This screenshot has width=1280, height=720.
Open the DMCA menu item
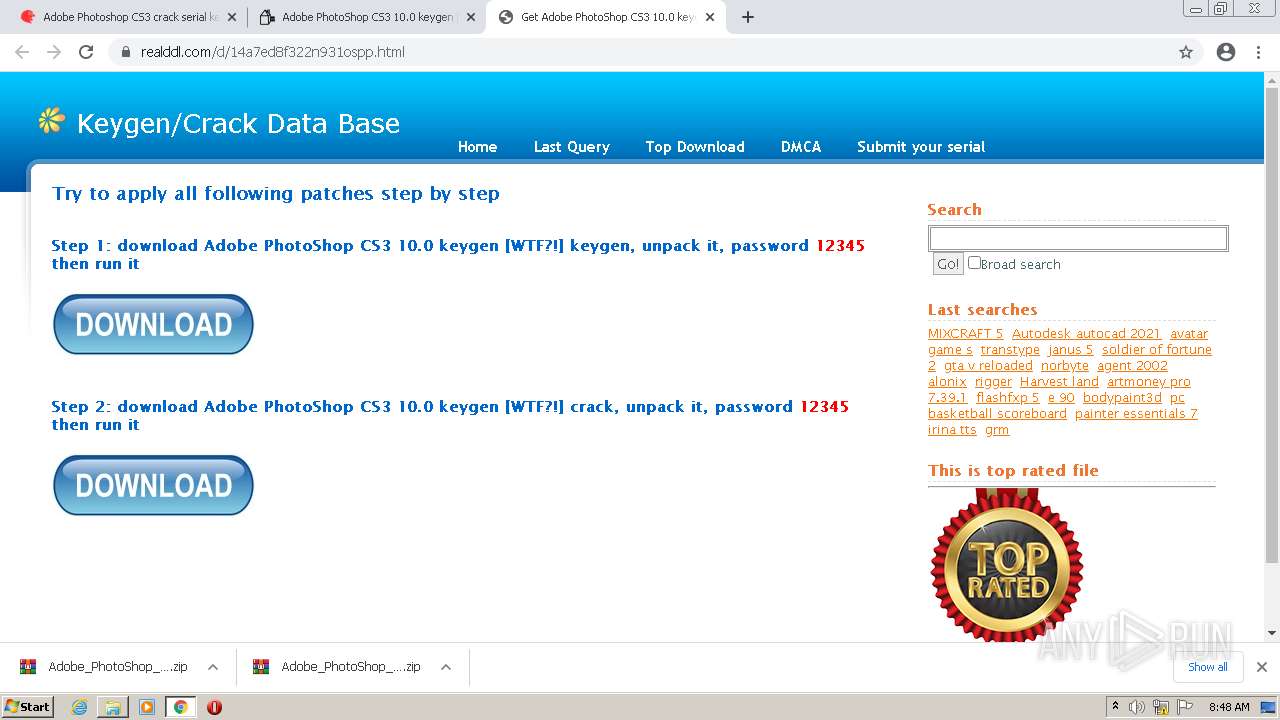(x=801, y=146)
